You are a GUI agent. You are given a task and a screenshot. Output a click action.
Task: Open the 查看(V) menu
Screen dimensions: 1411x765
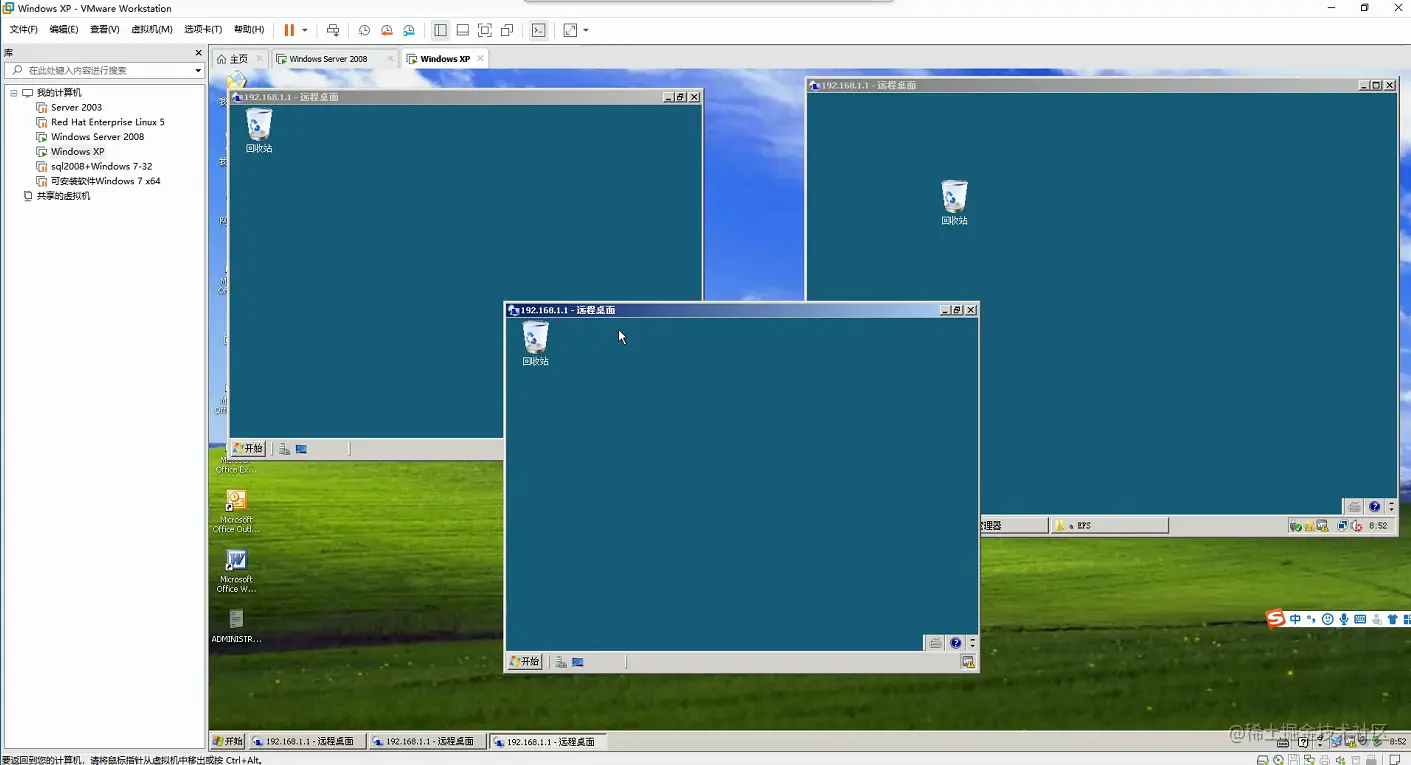point(105,30)
